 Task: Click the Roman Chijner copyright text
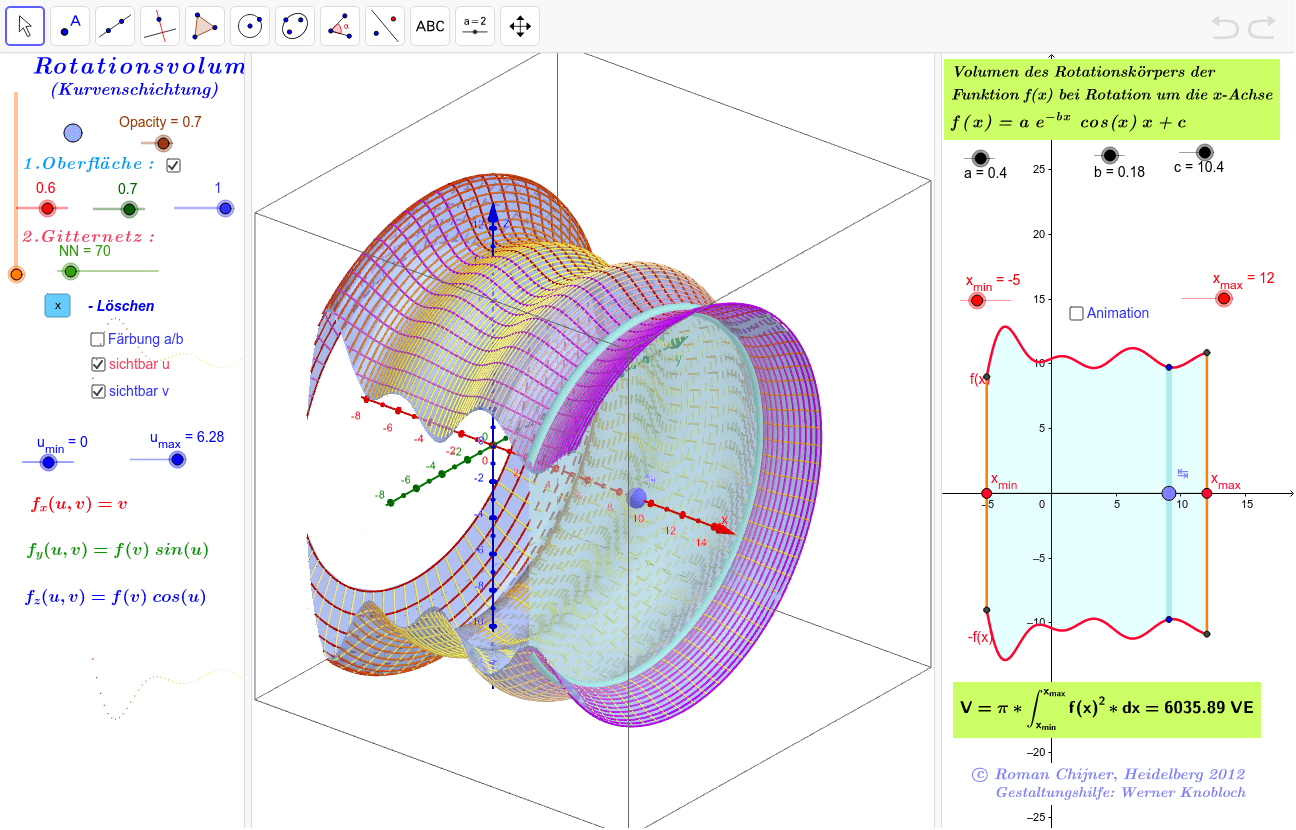click(x=1108, y=775)
